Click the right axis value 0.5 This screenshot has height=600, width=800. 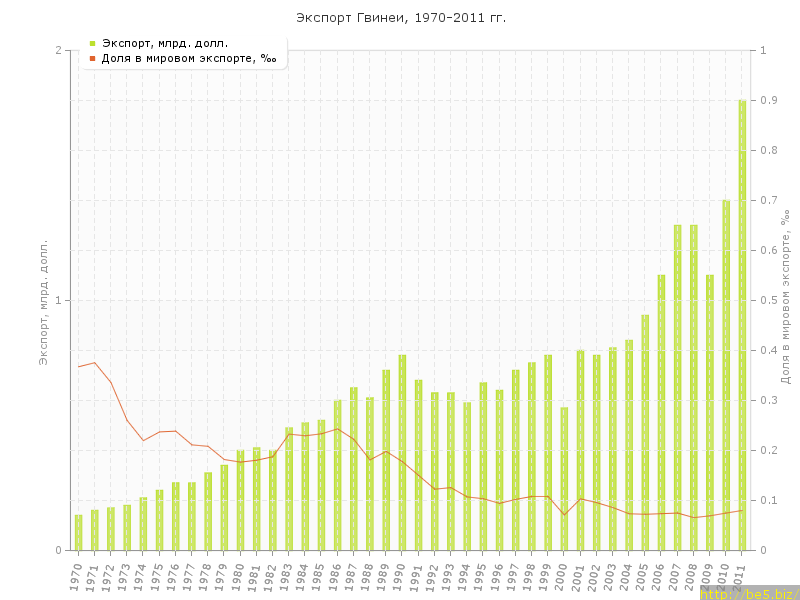(768, 301)
